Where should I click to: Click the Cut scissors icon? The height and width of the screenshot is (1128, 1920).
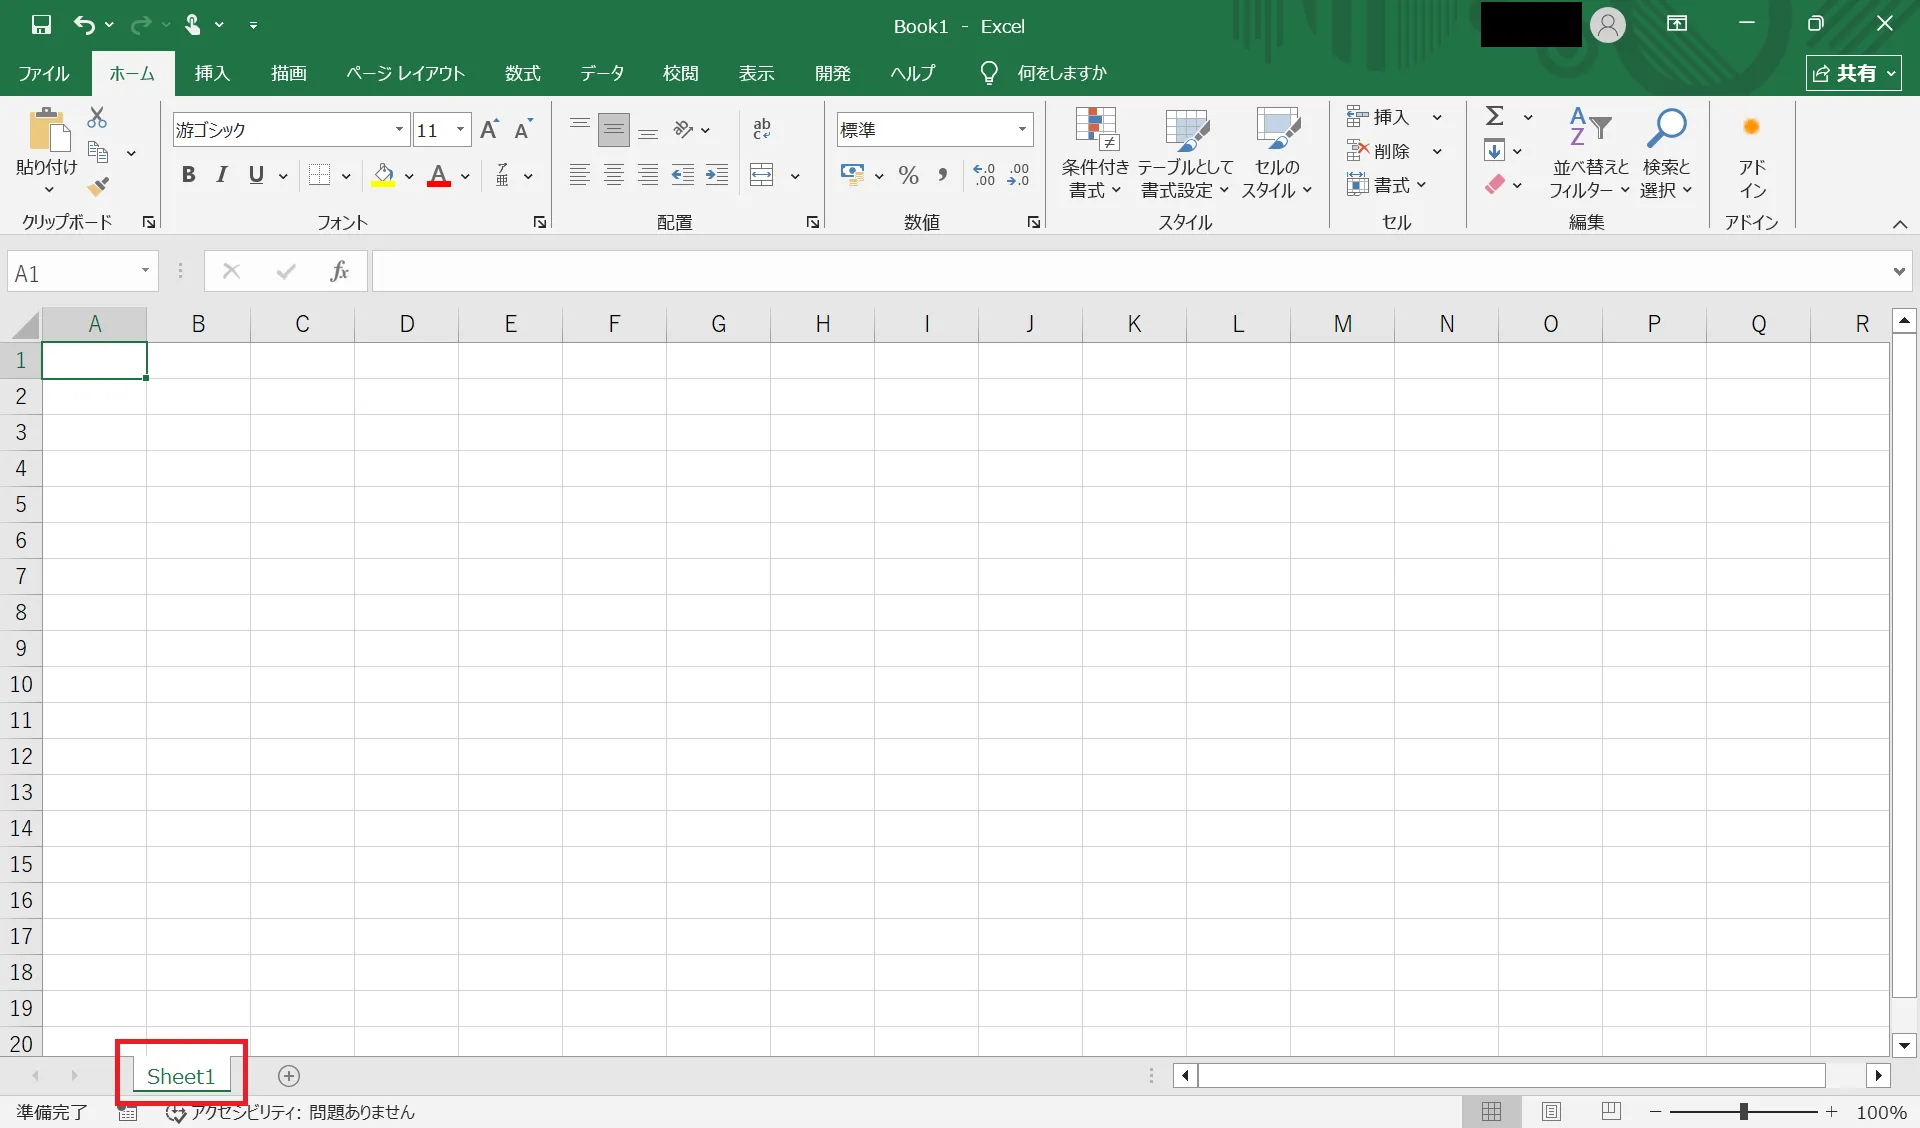click(97, 118)
